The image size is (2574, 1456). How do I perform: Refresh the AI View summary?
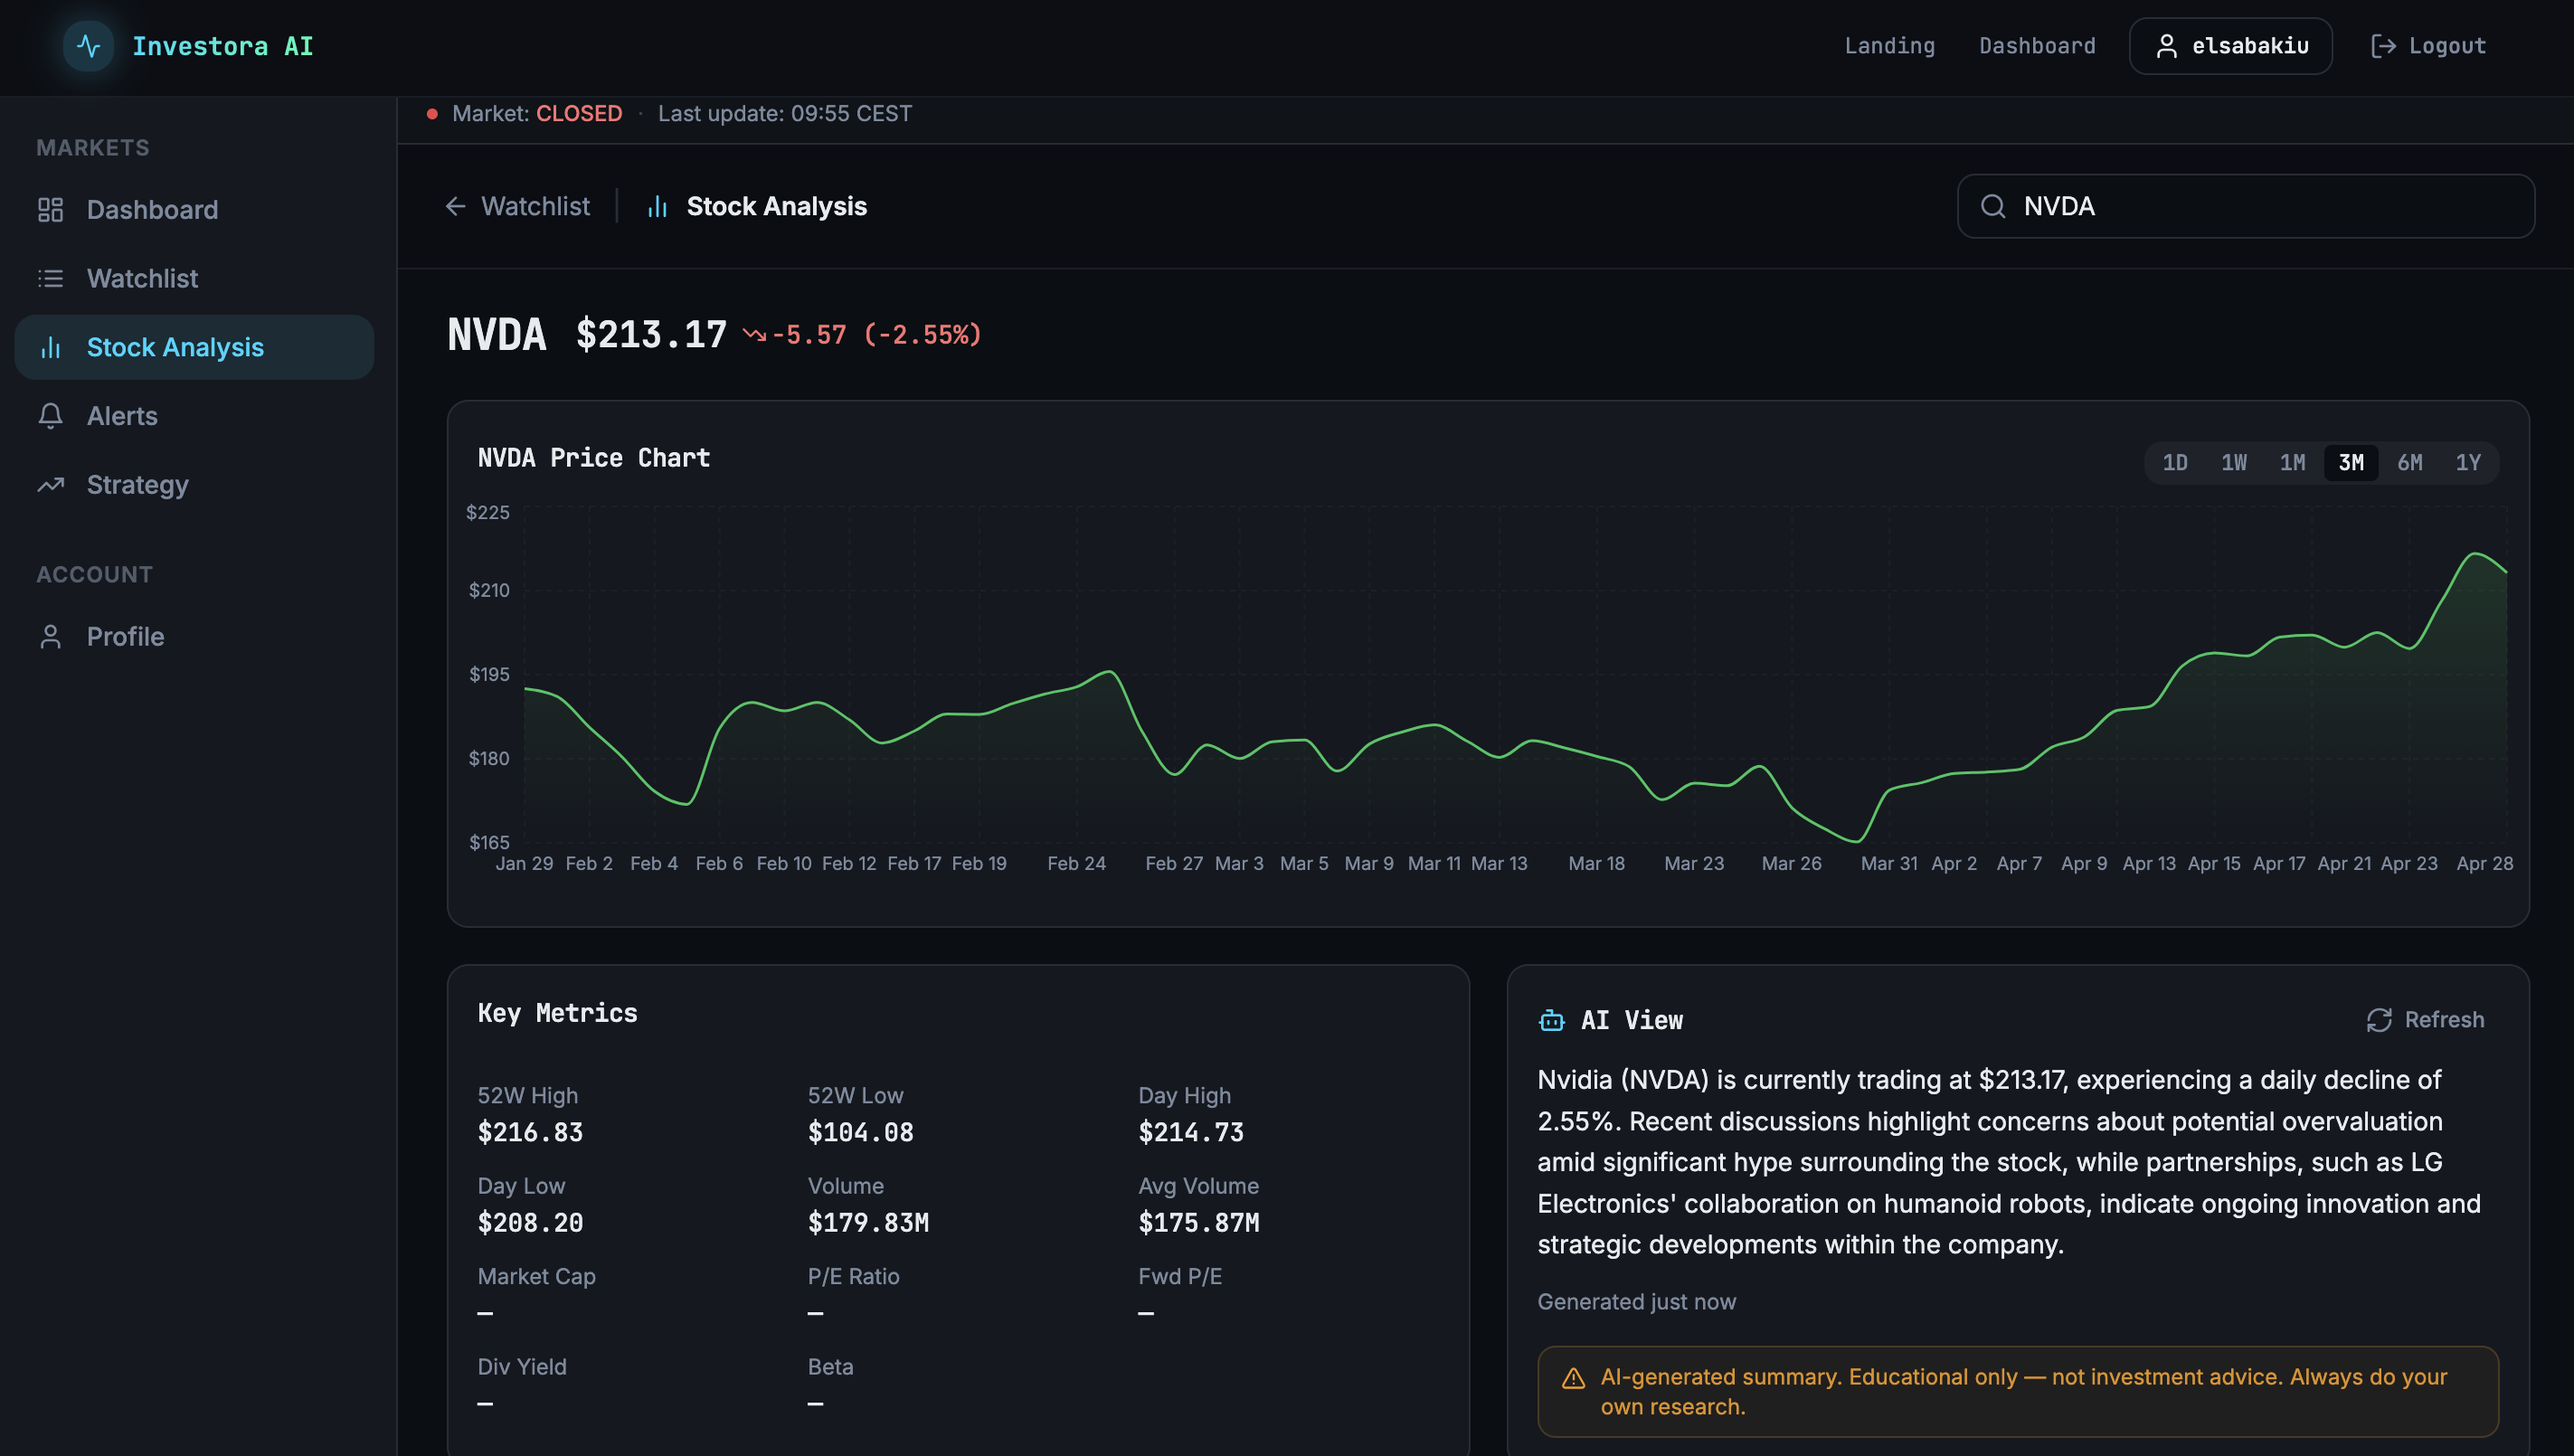[x=2425, y=1020]
